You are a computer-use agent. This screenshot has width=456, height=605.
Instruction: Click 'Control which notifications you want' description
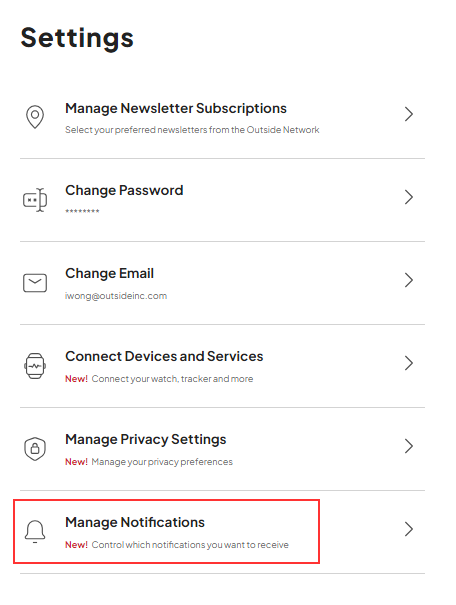190,545
